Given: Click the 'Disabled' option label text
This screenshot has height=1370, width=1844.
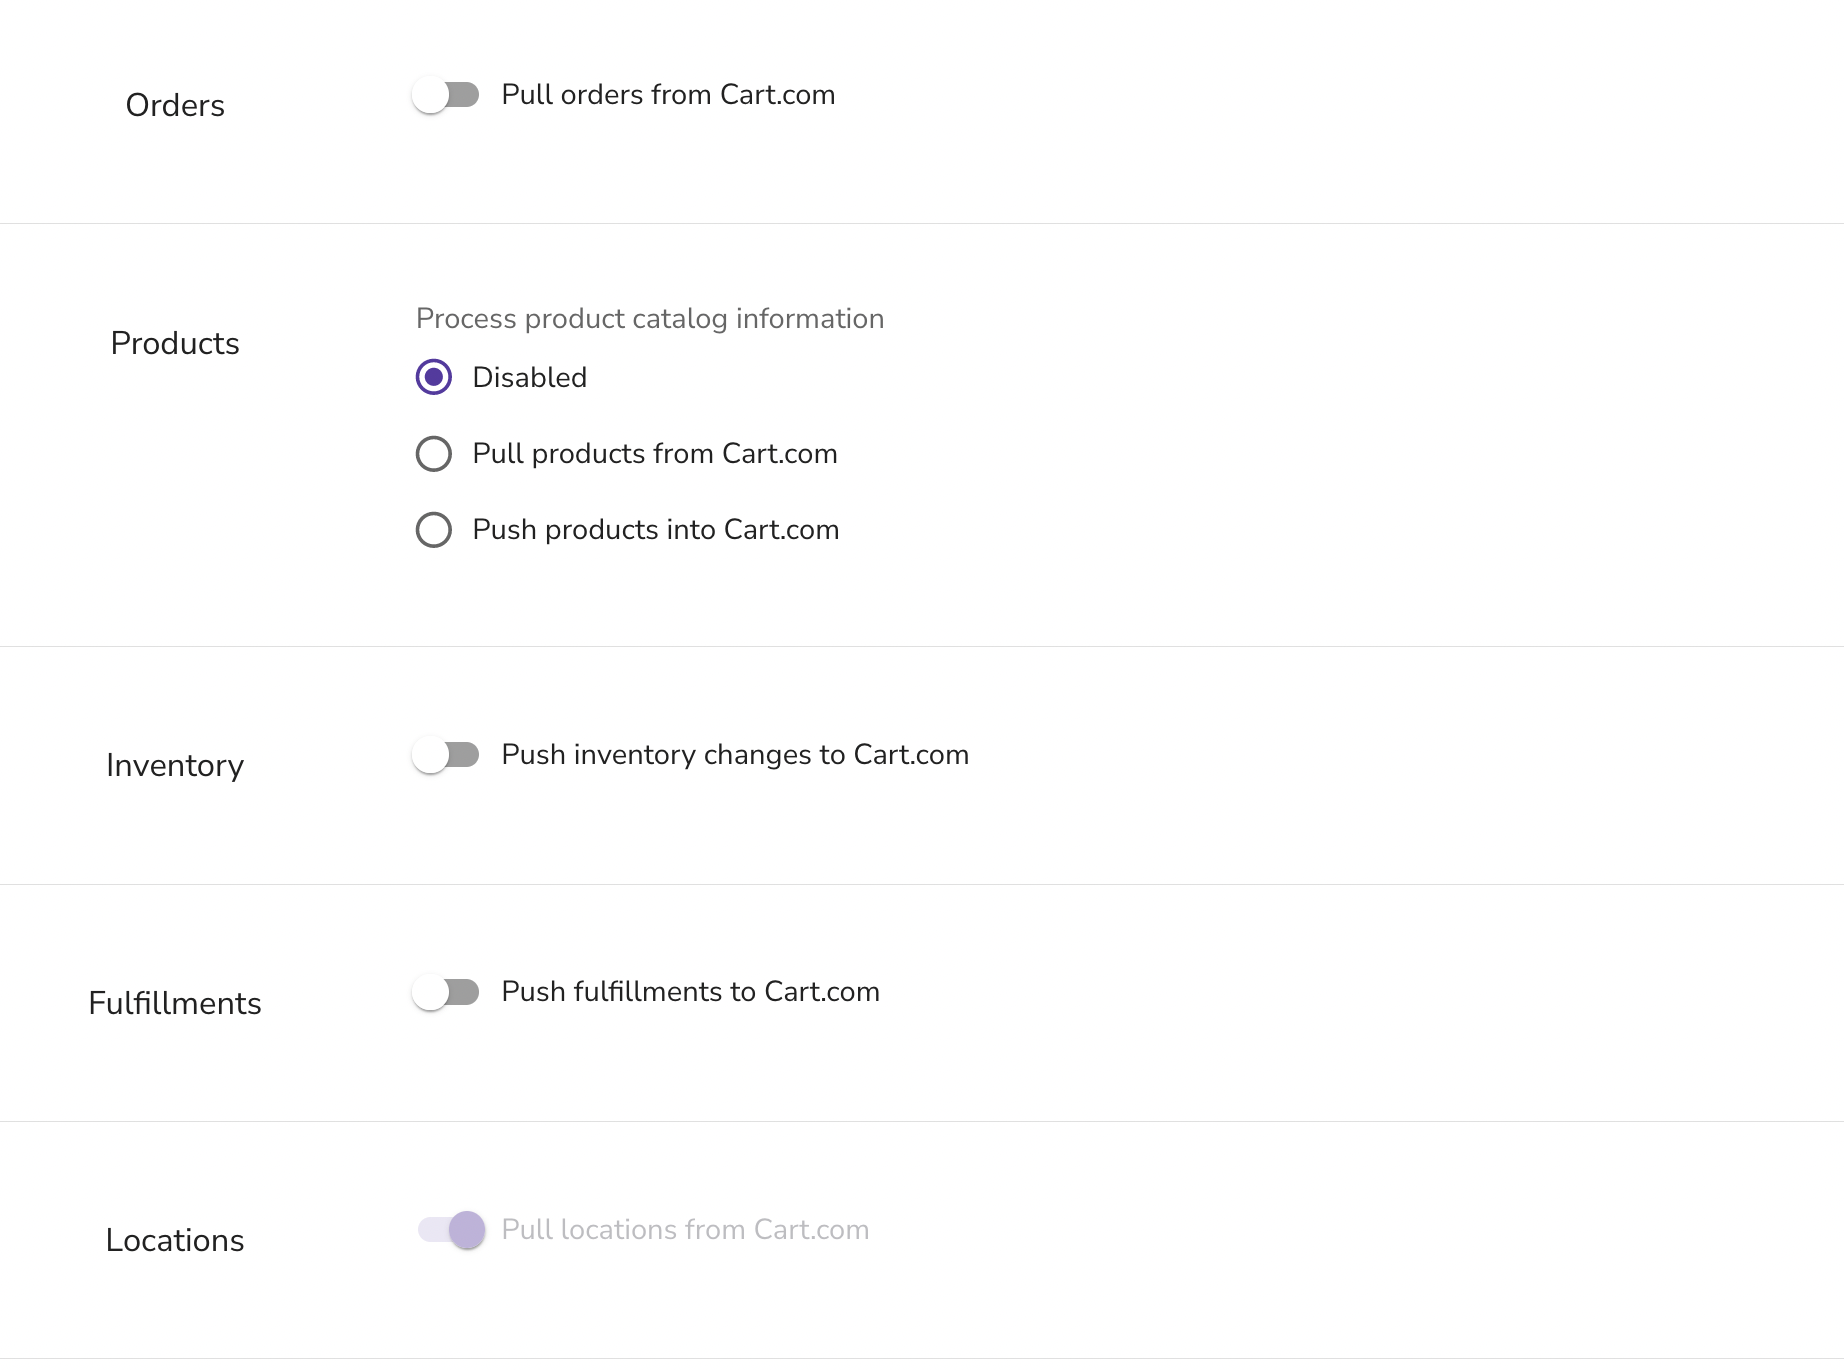Looking at the screenshot, I should (x=530, y=377).
